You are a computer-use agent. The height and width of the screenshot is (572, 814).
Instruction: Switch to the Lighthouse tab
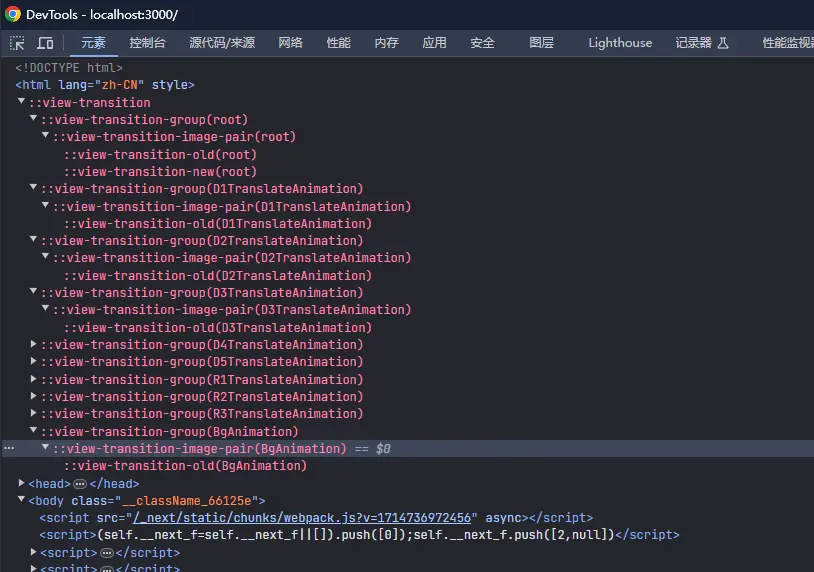(x=619, y=43)
